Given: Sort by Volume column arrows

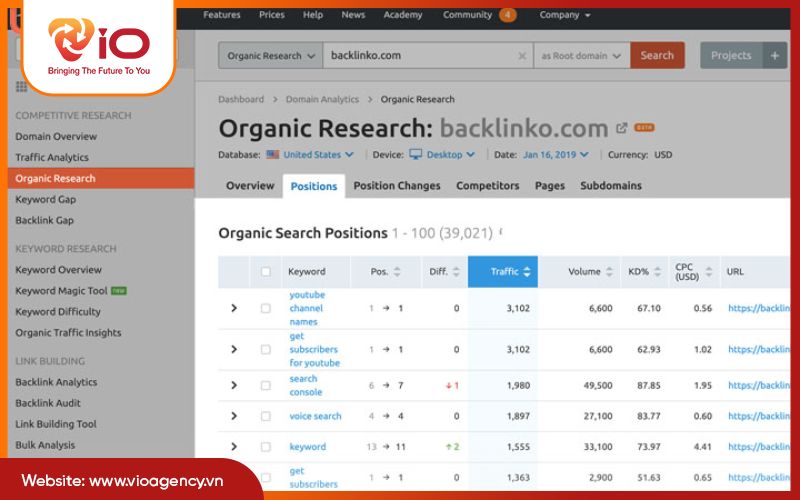Looking at the screenshot, I should click(609, 272).
